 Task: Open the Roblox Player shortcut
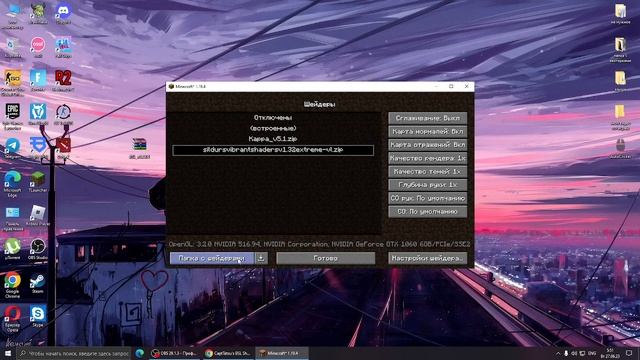[38, 216]
